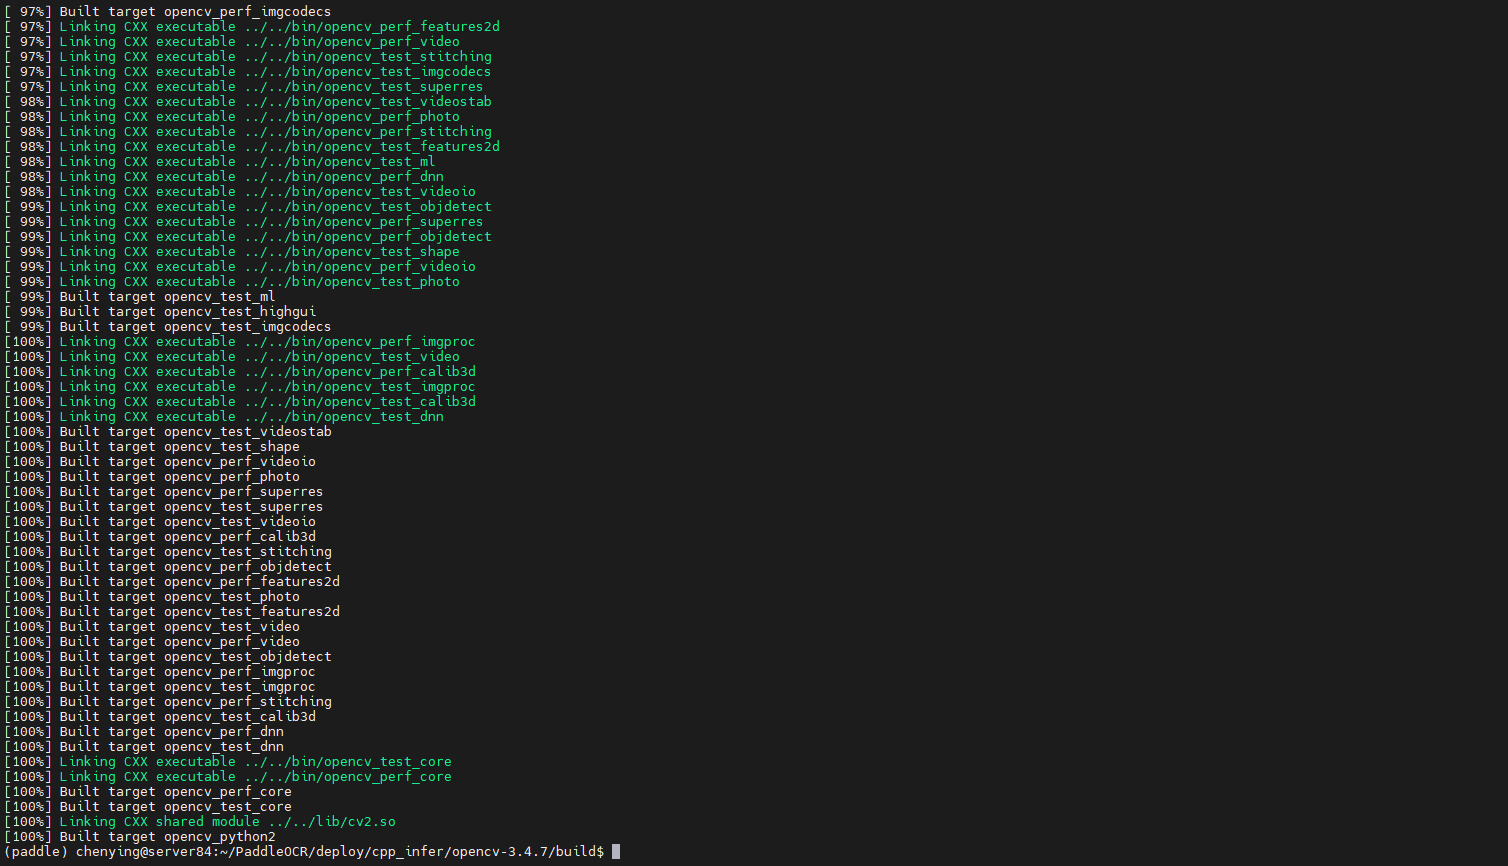Screen dimensions: 1508x866
Task: Click the 'Built target opencv_perf_videoio' line
Action: pyautogui.click(x=160, y=462)
